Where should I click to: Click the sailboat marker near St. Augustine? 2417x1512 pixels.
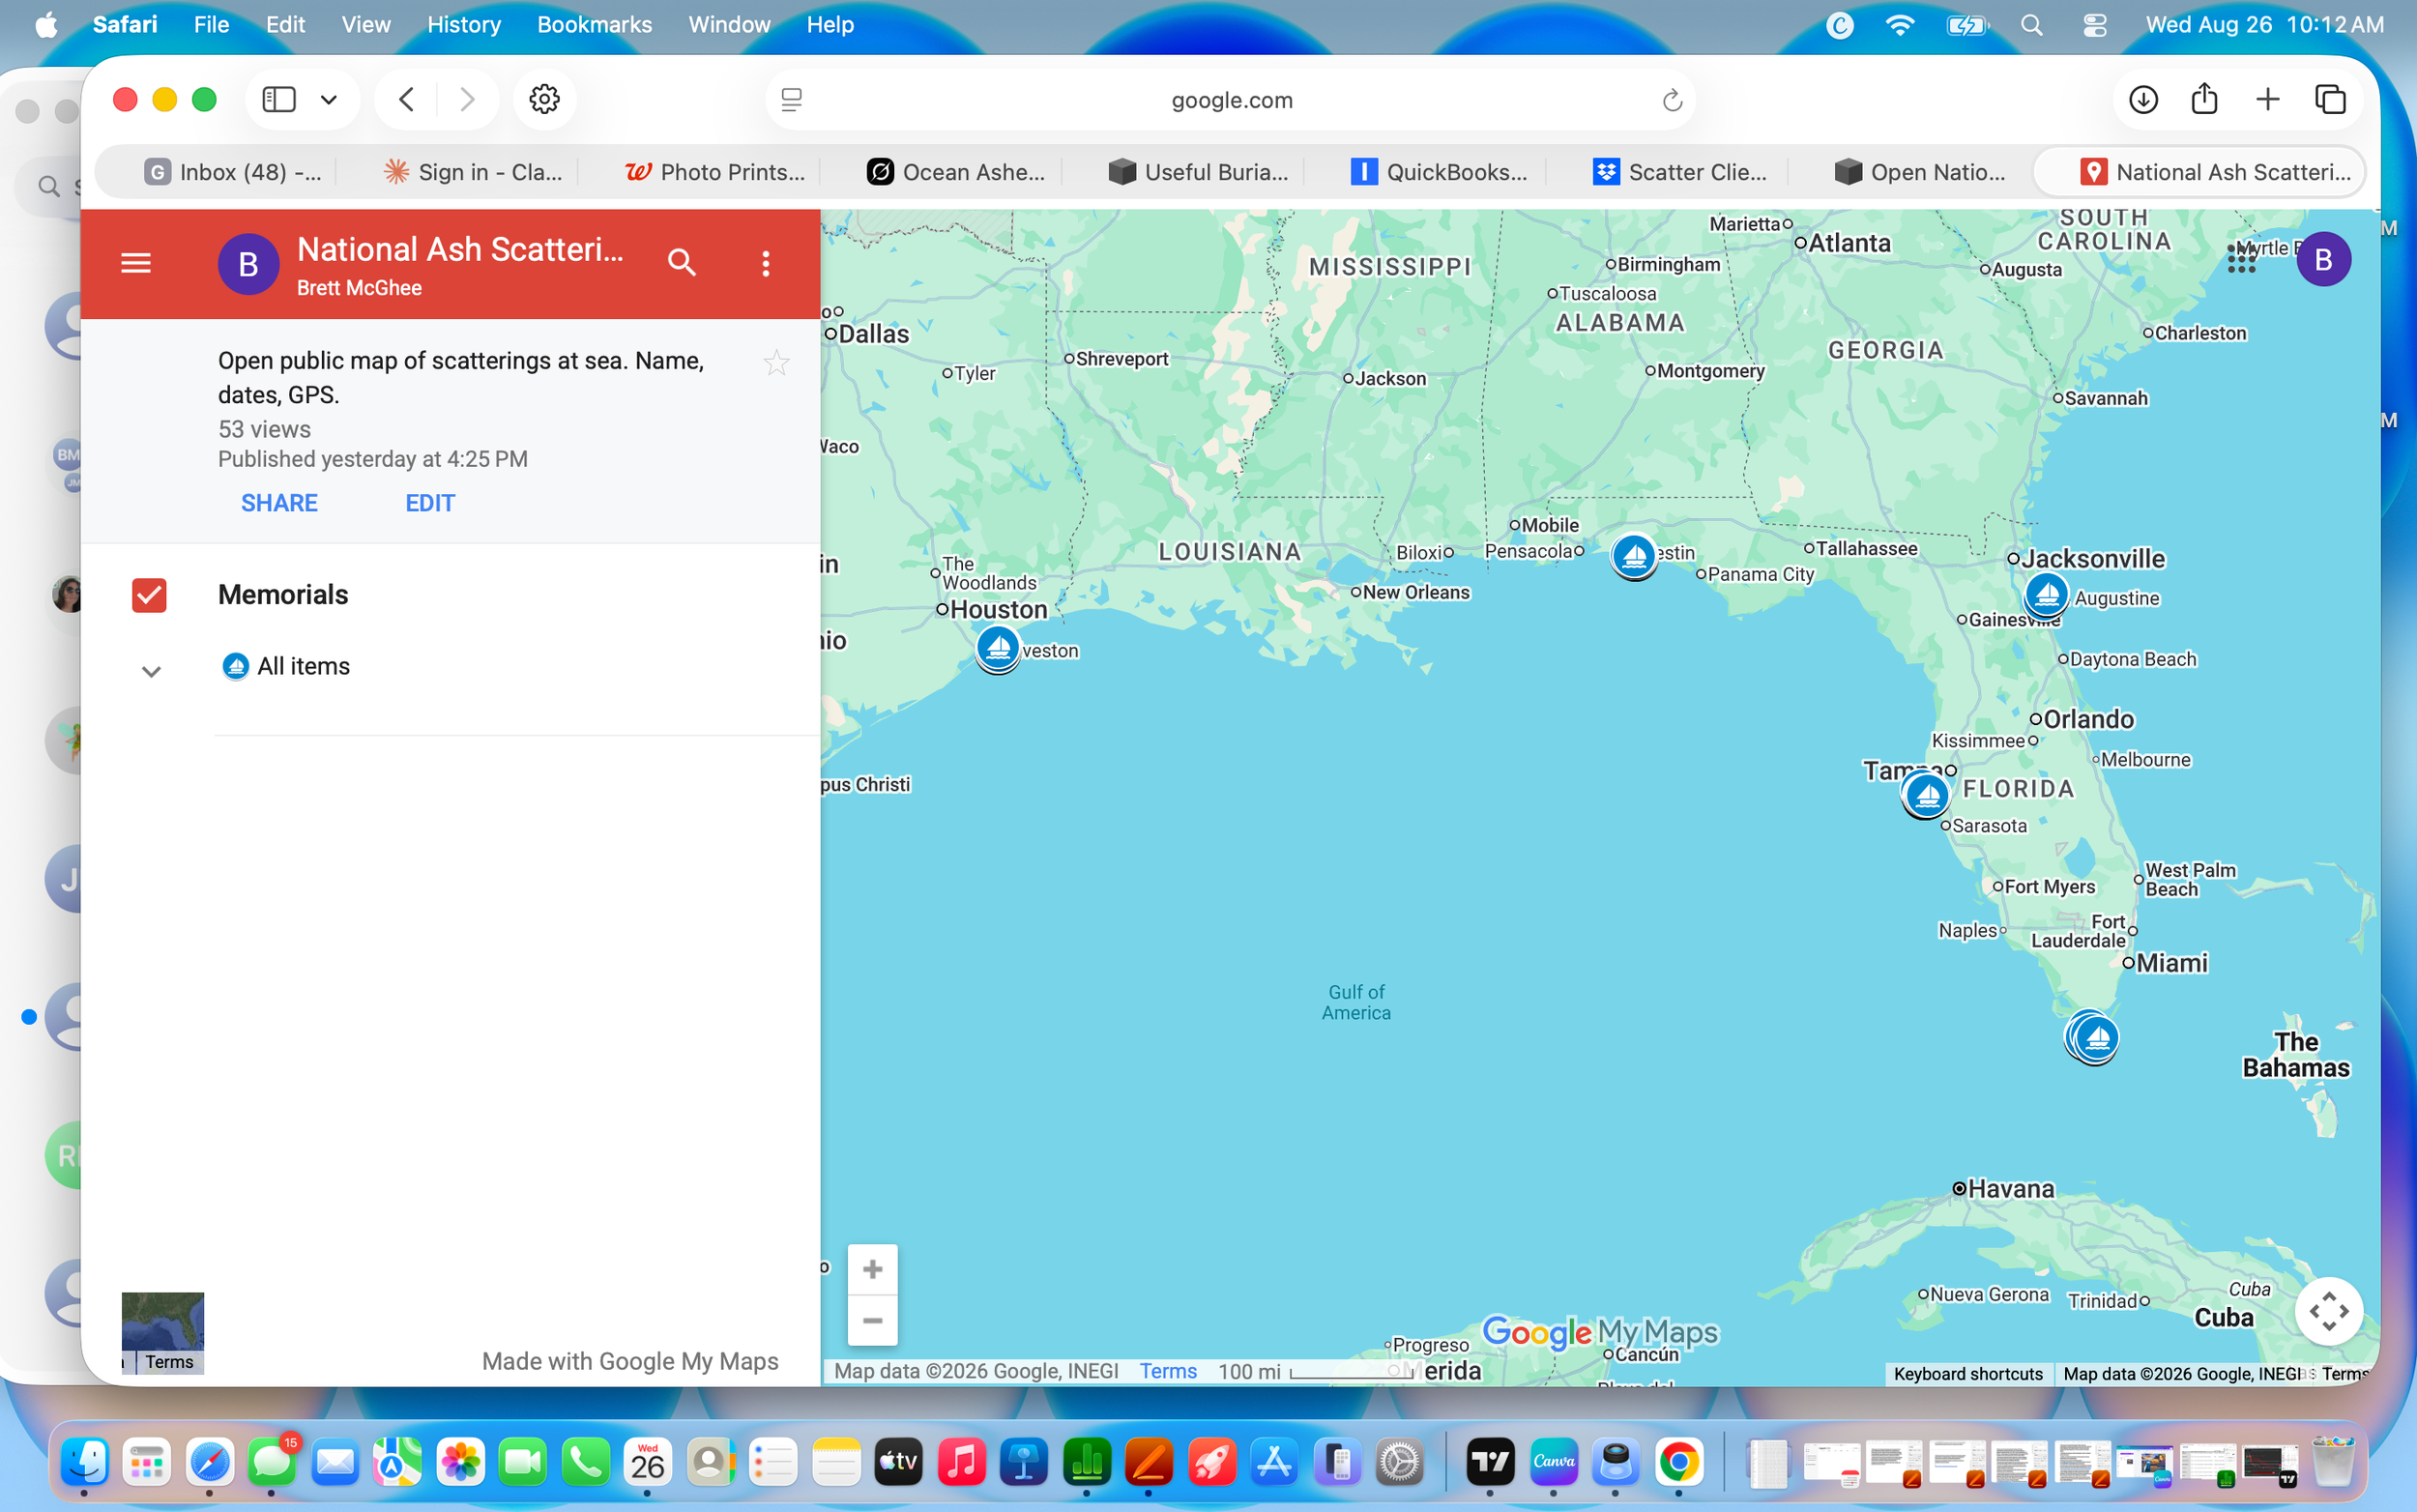tap(2046, 595)
